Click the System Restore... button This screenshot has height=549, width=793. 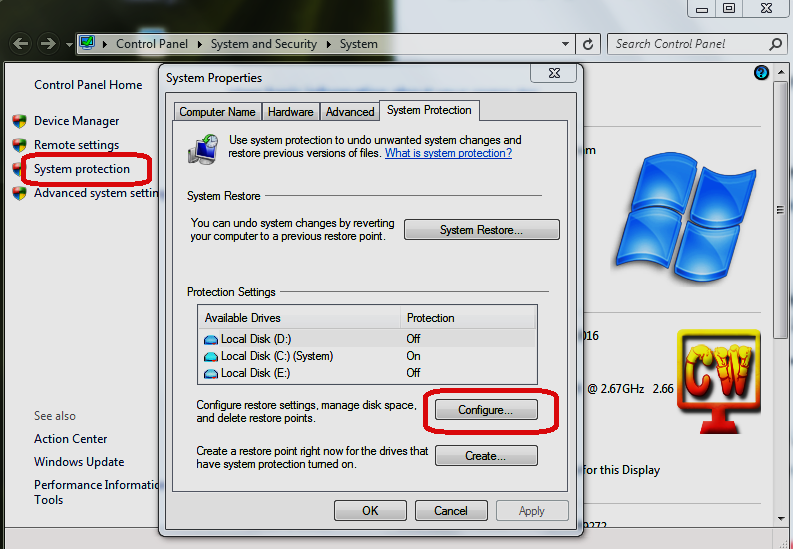coord(481,230)
